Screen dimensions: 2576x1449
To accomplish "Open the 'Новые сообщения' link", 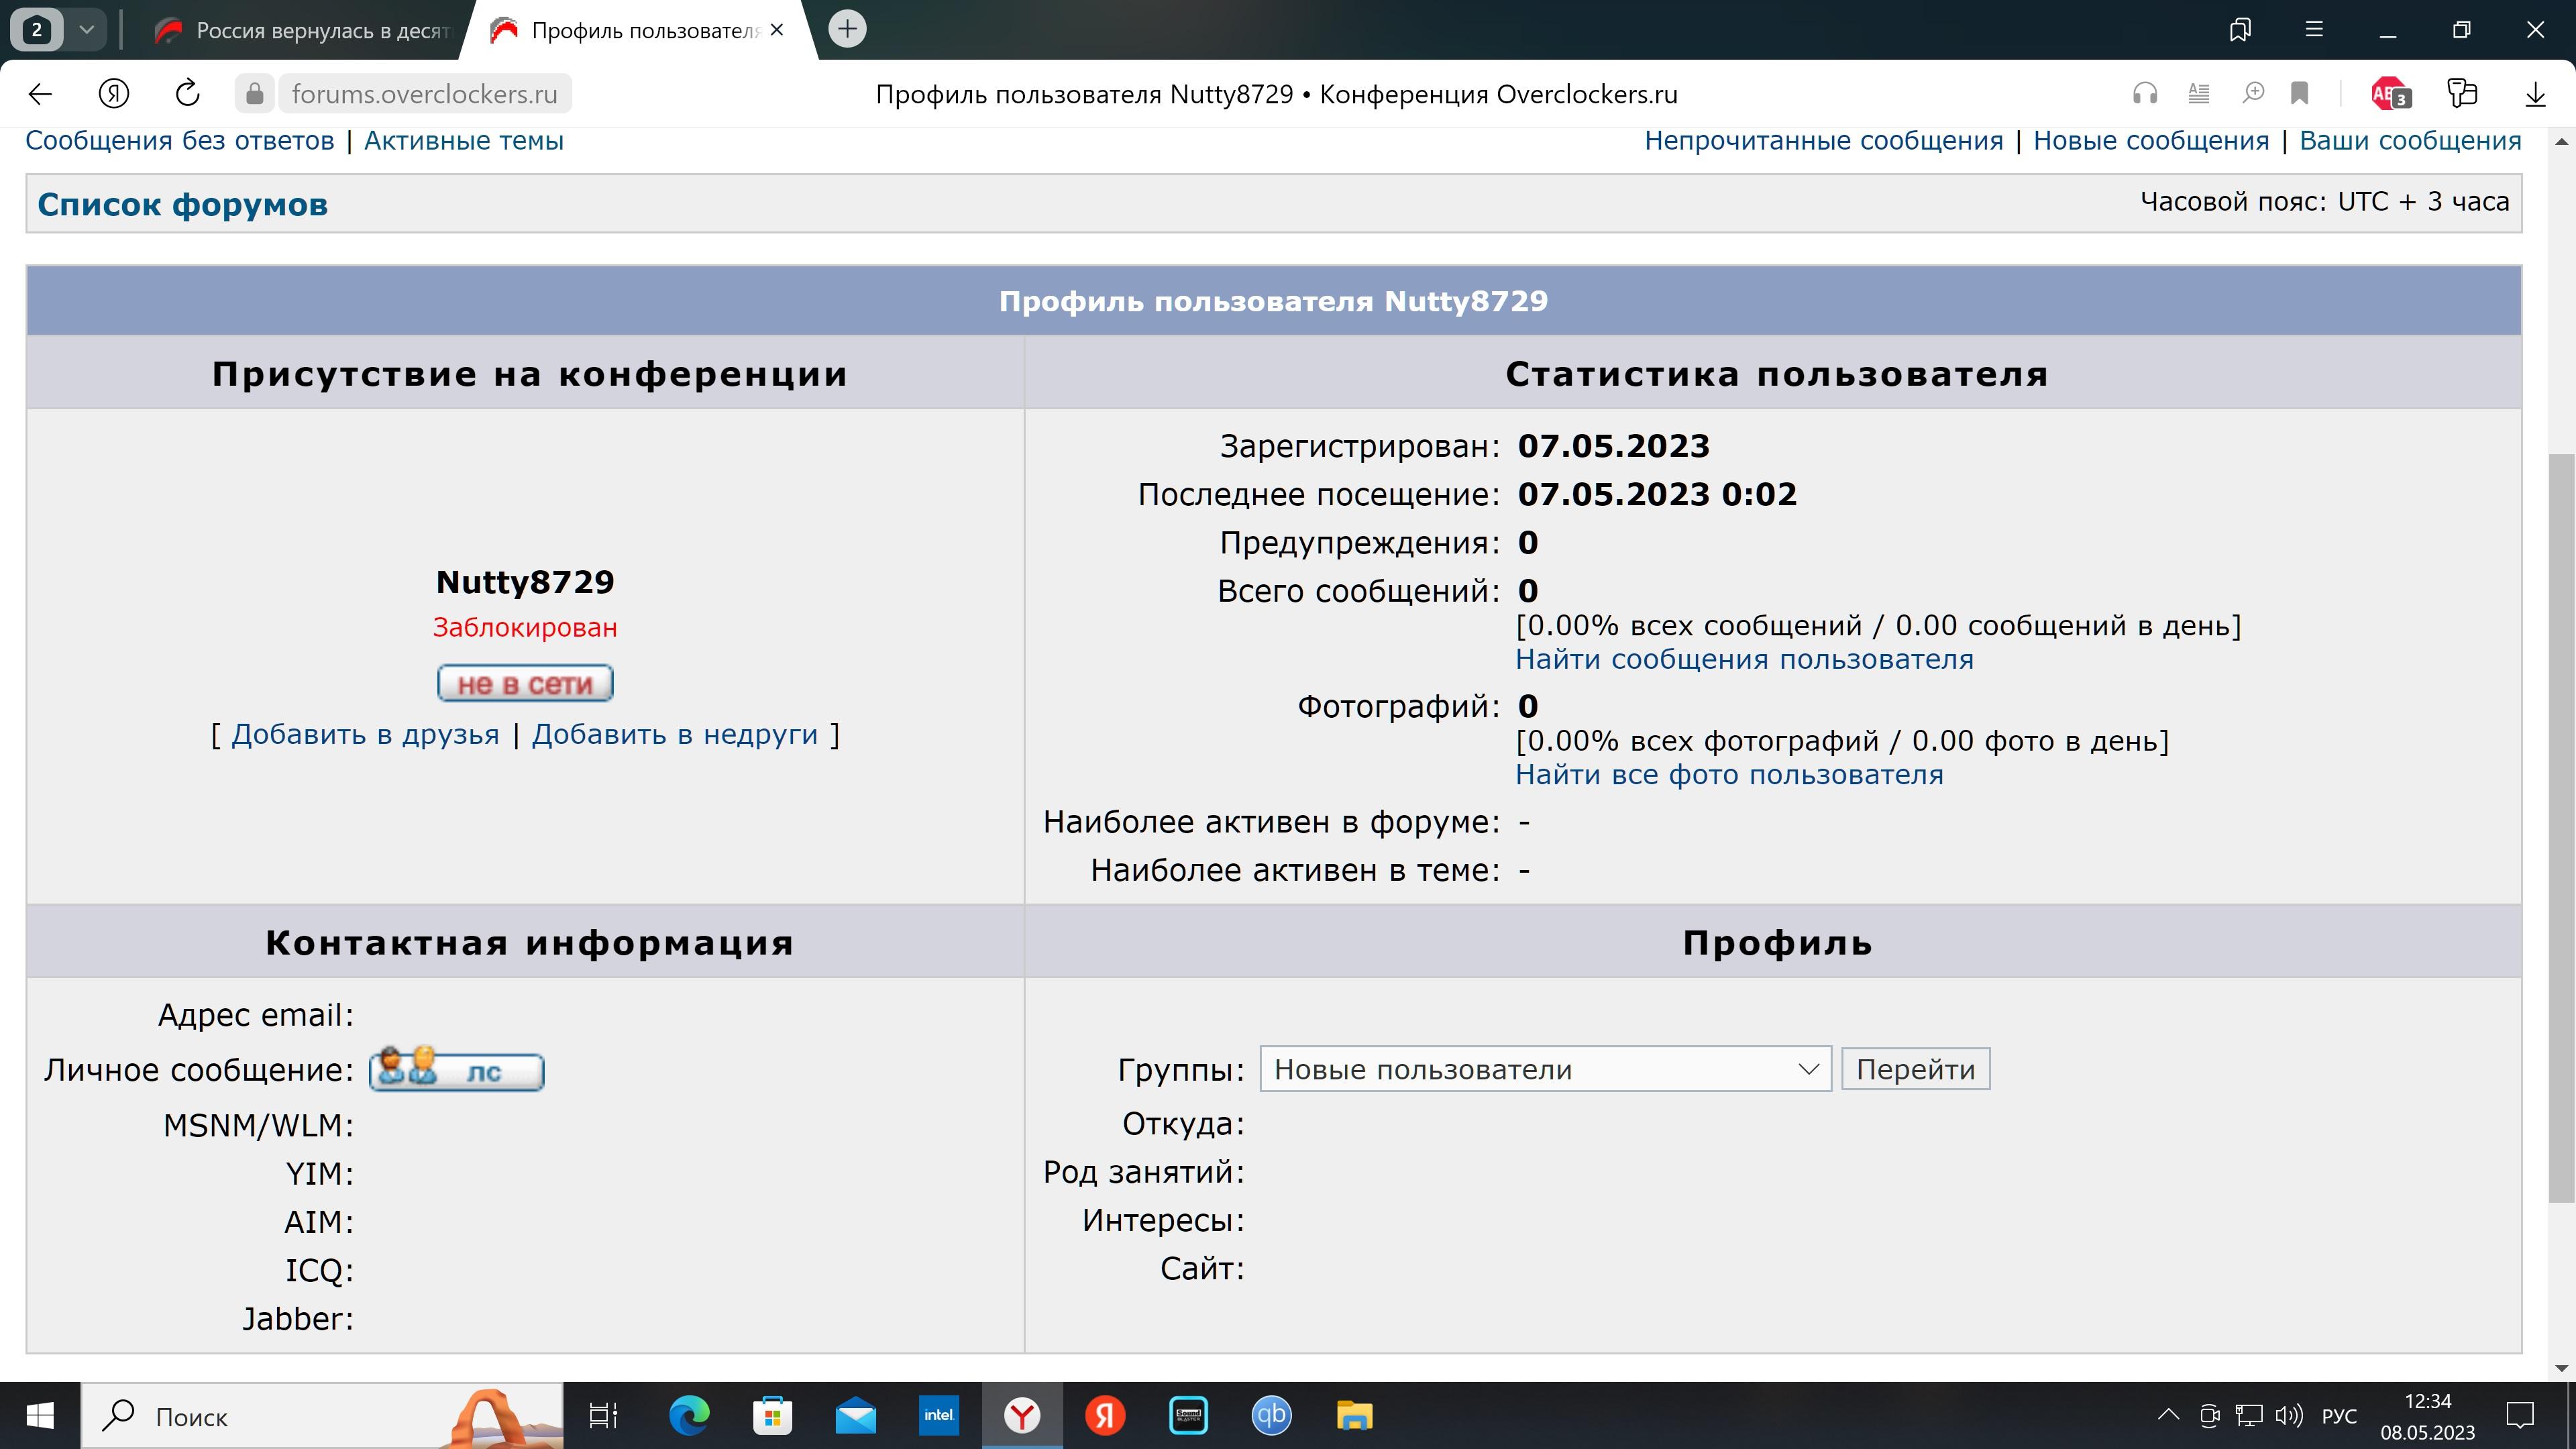I will (2151, 141).
